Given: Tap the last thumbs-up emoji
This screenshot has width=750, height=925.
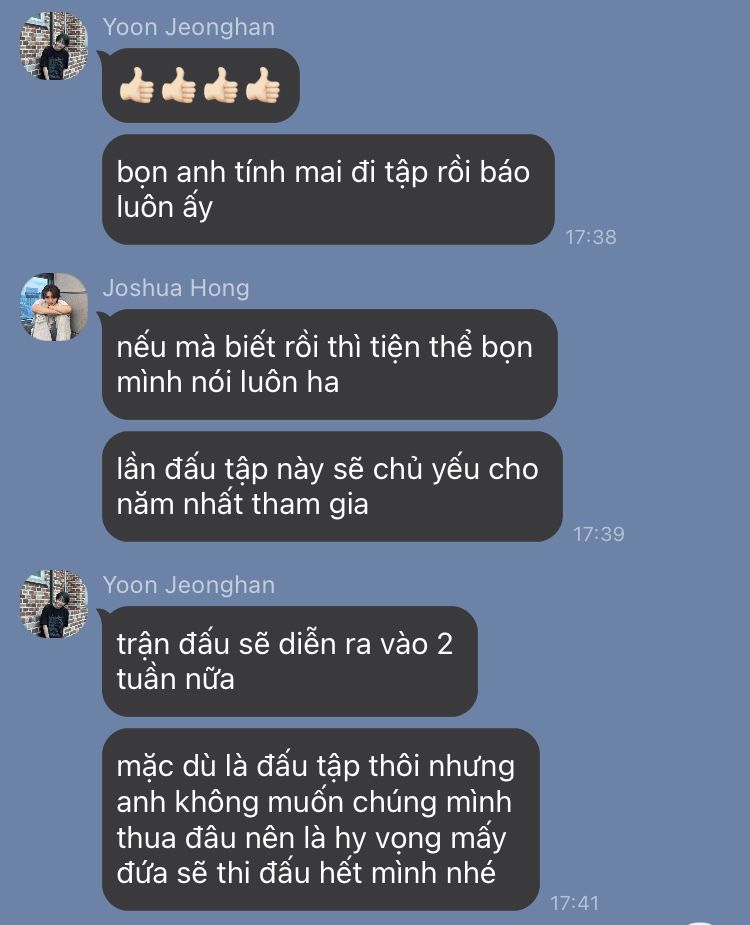Looking at the screenshot, I should click(x=263, y=86).
